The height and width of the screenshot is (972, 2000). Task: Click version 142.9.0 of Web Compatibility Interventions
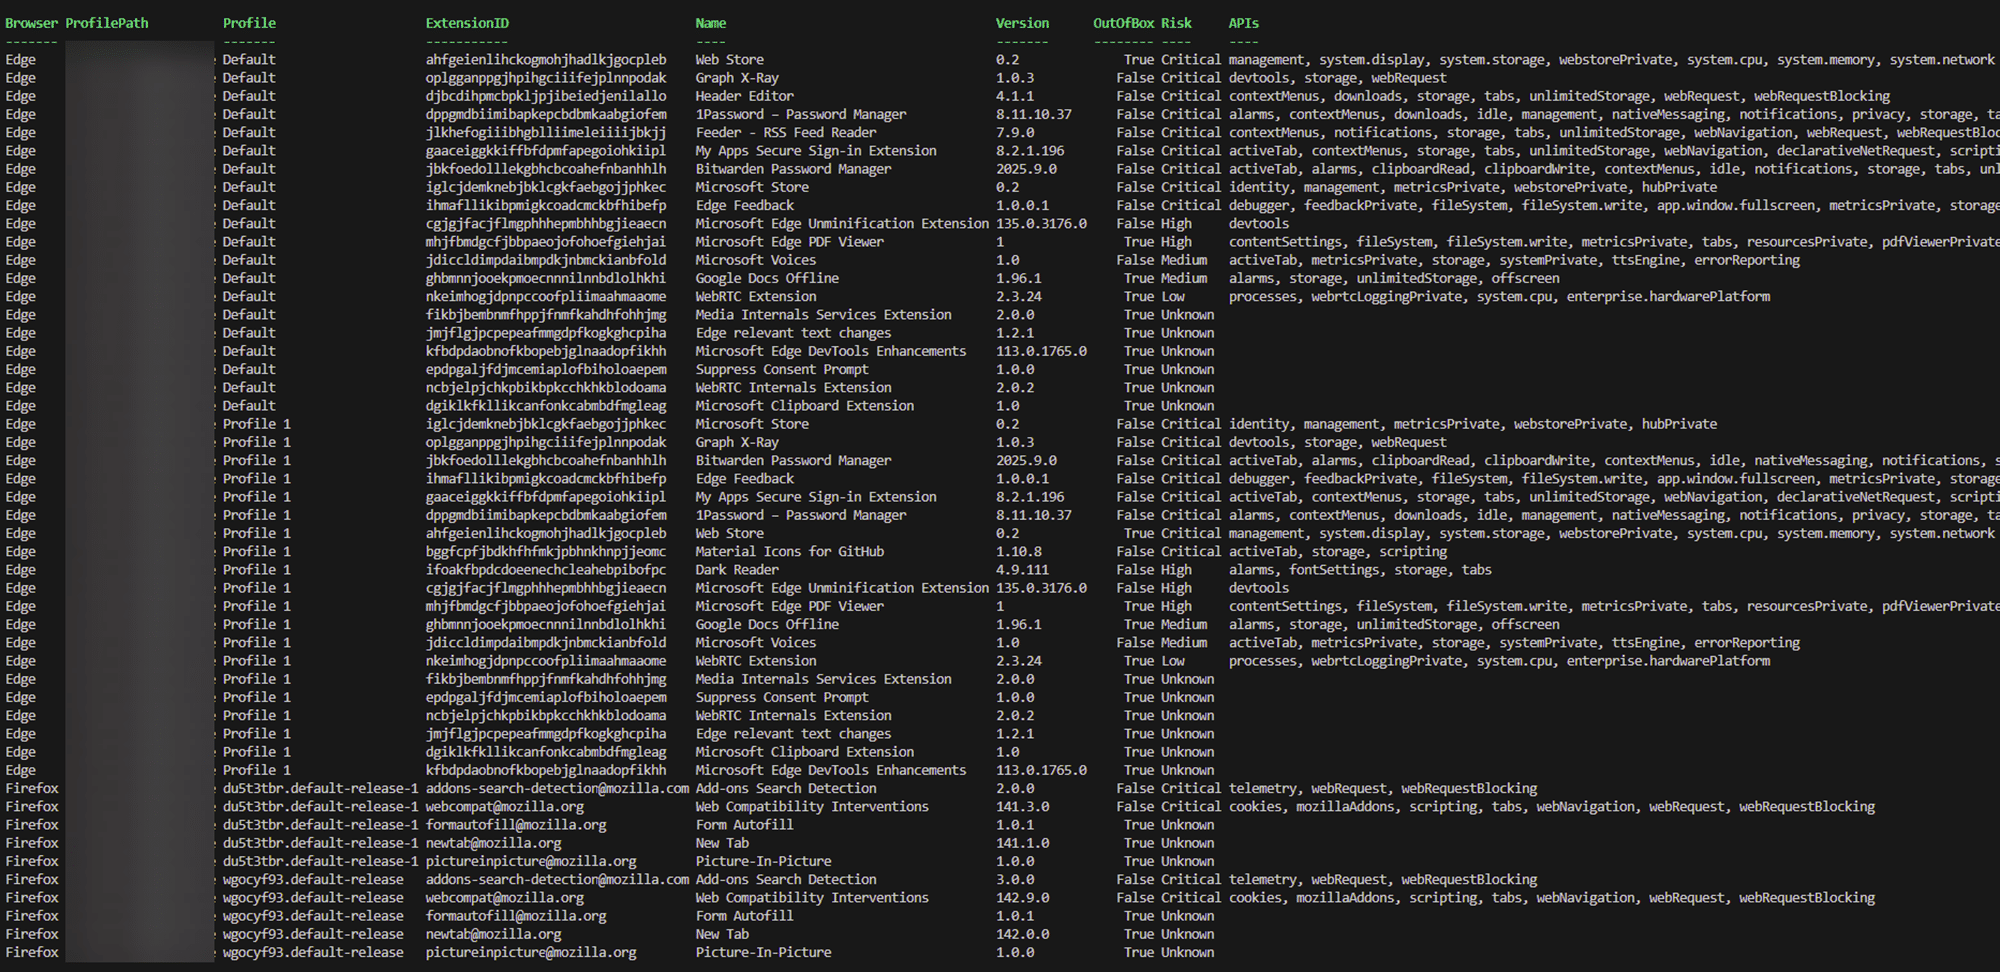pyautogui.click(x=1022, y=898)
